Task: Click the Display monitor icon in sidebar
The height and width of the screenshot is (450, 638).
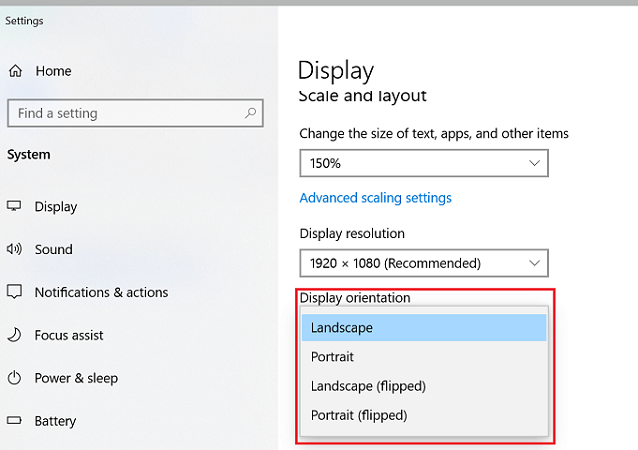Action: click(15, 207)
